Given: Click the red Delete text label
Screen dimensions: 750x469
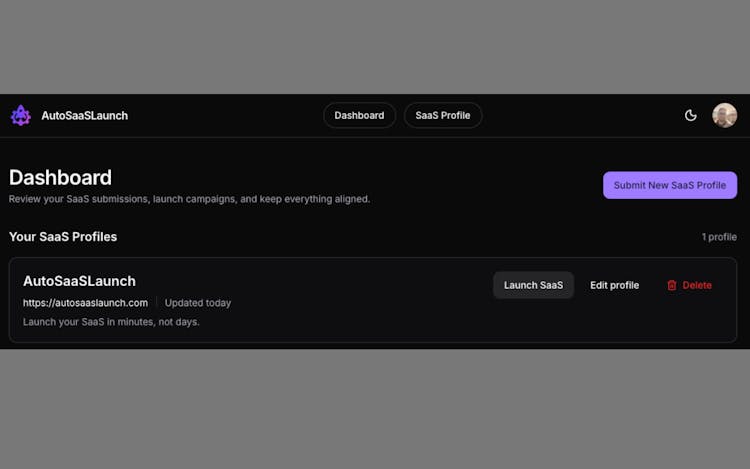Looking at the screenshot, I should 697,285.
